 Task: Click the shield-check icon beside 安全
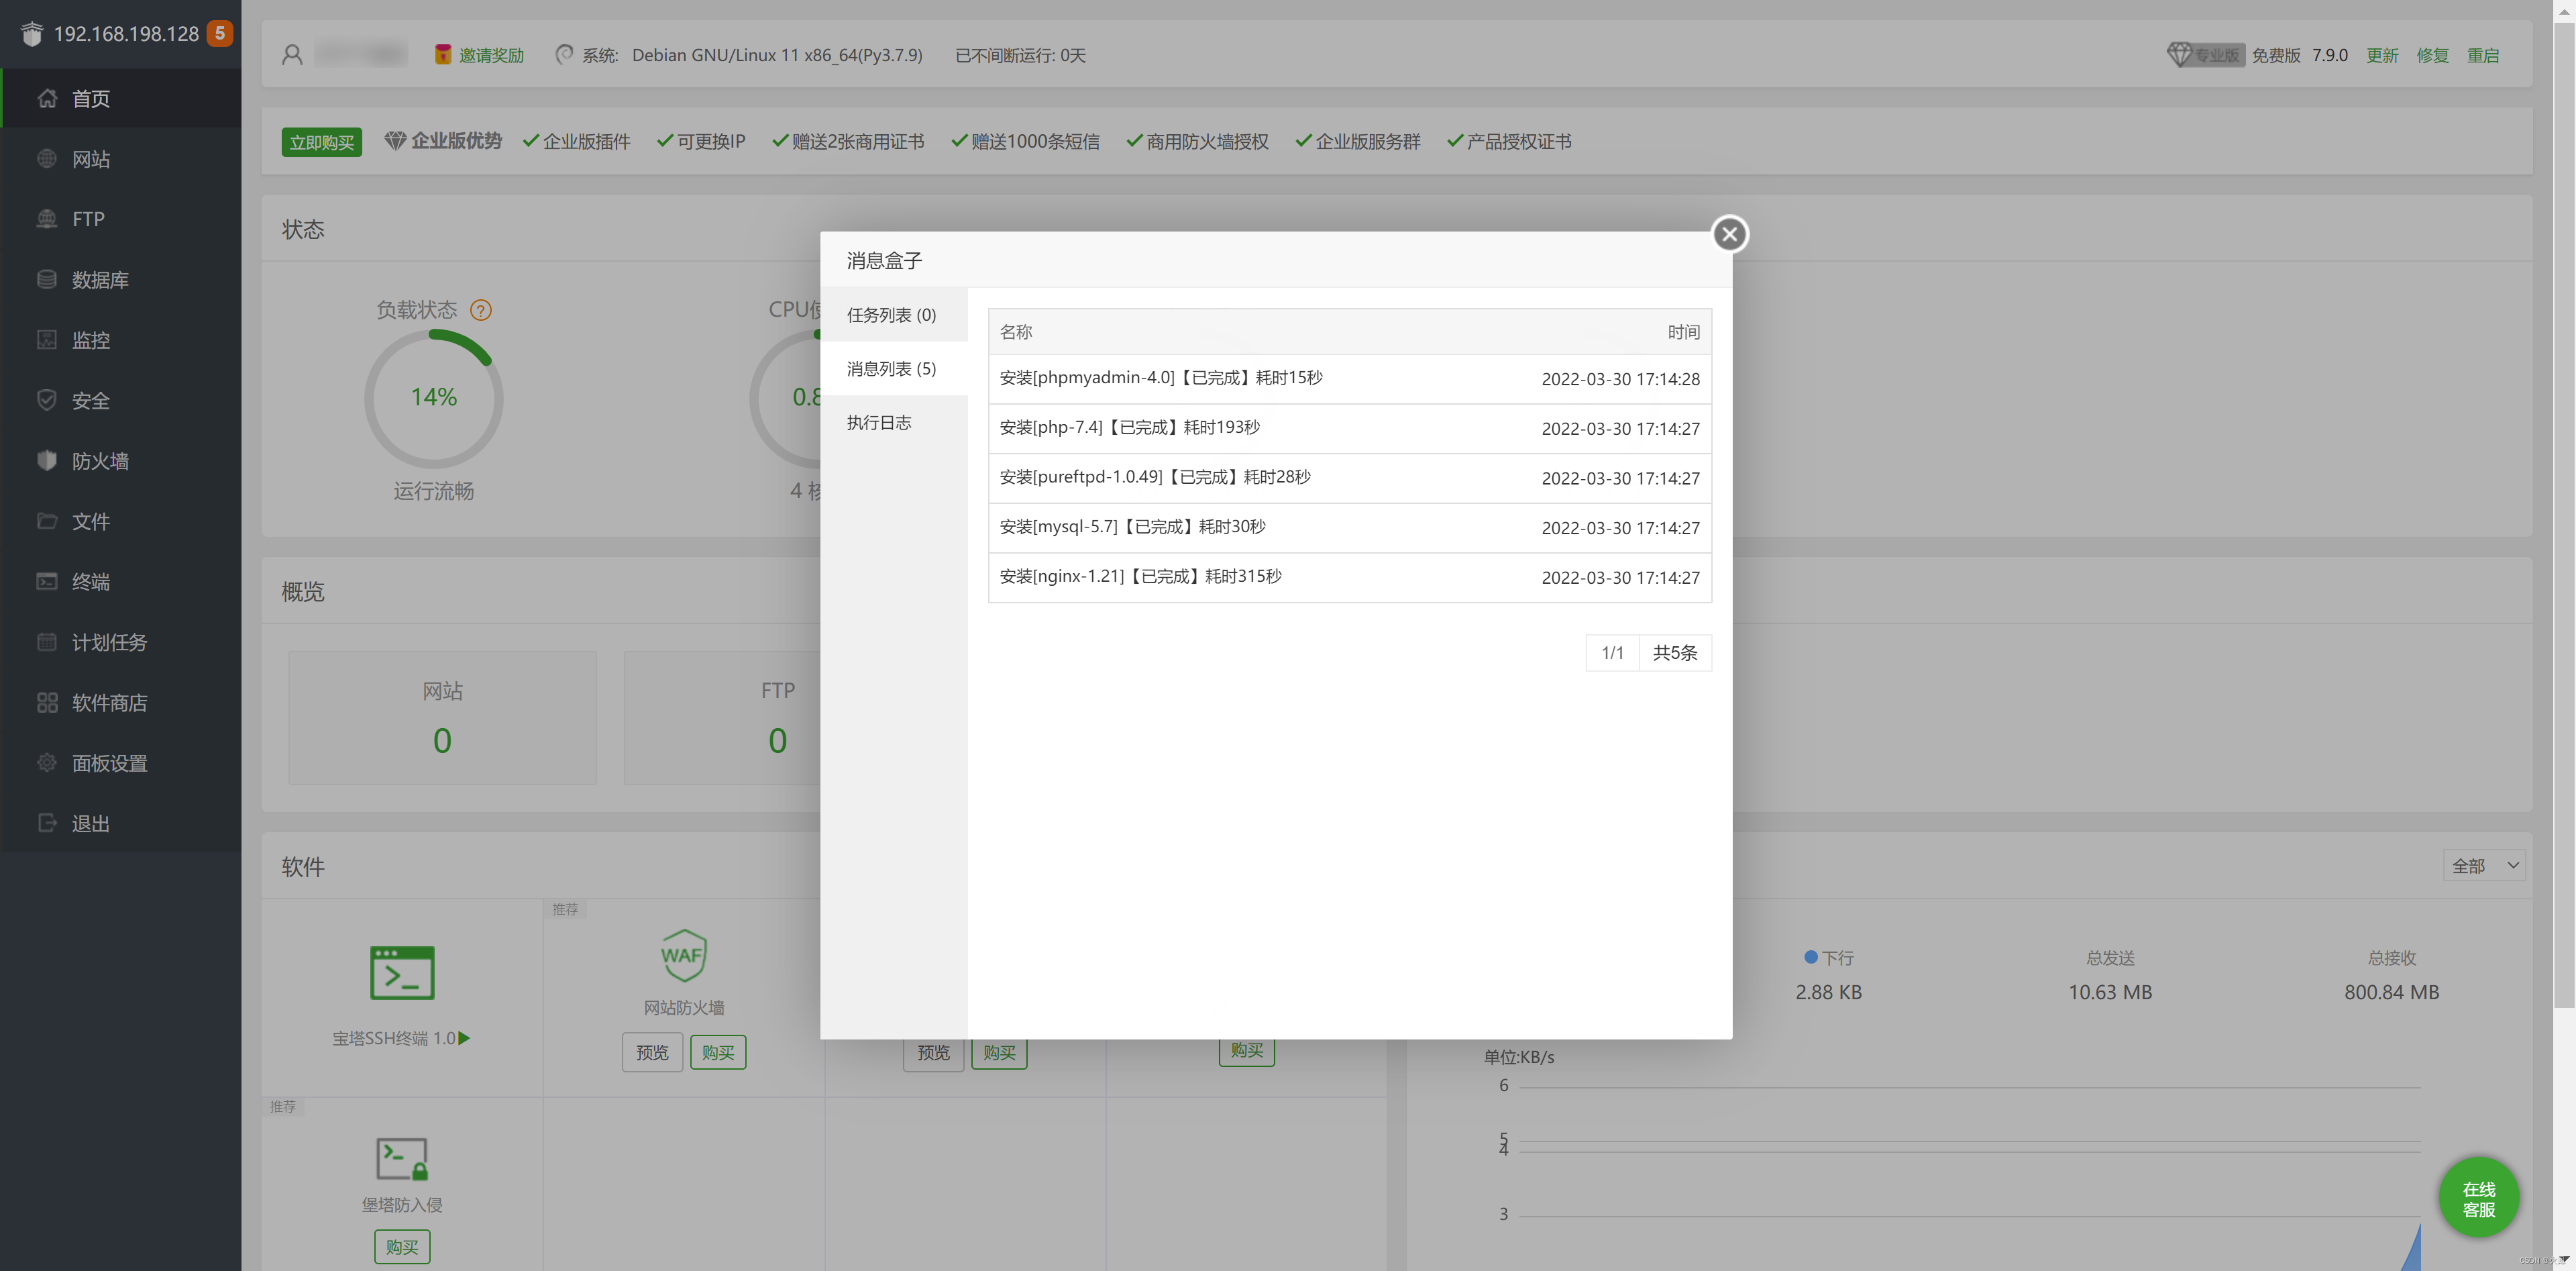pyautogui.click(x=47, y=400)
